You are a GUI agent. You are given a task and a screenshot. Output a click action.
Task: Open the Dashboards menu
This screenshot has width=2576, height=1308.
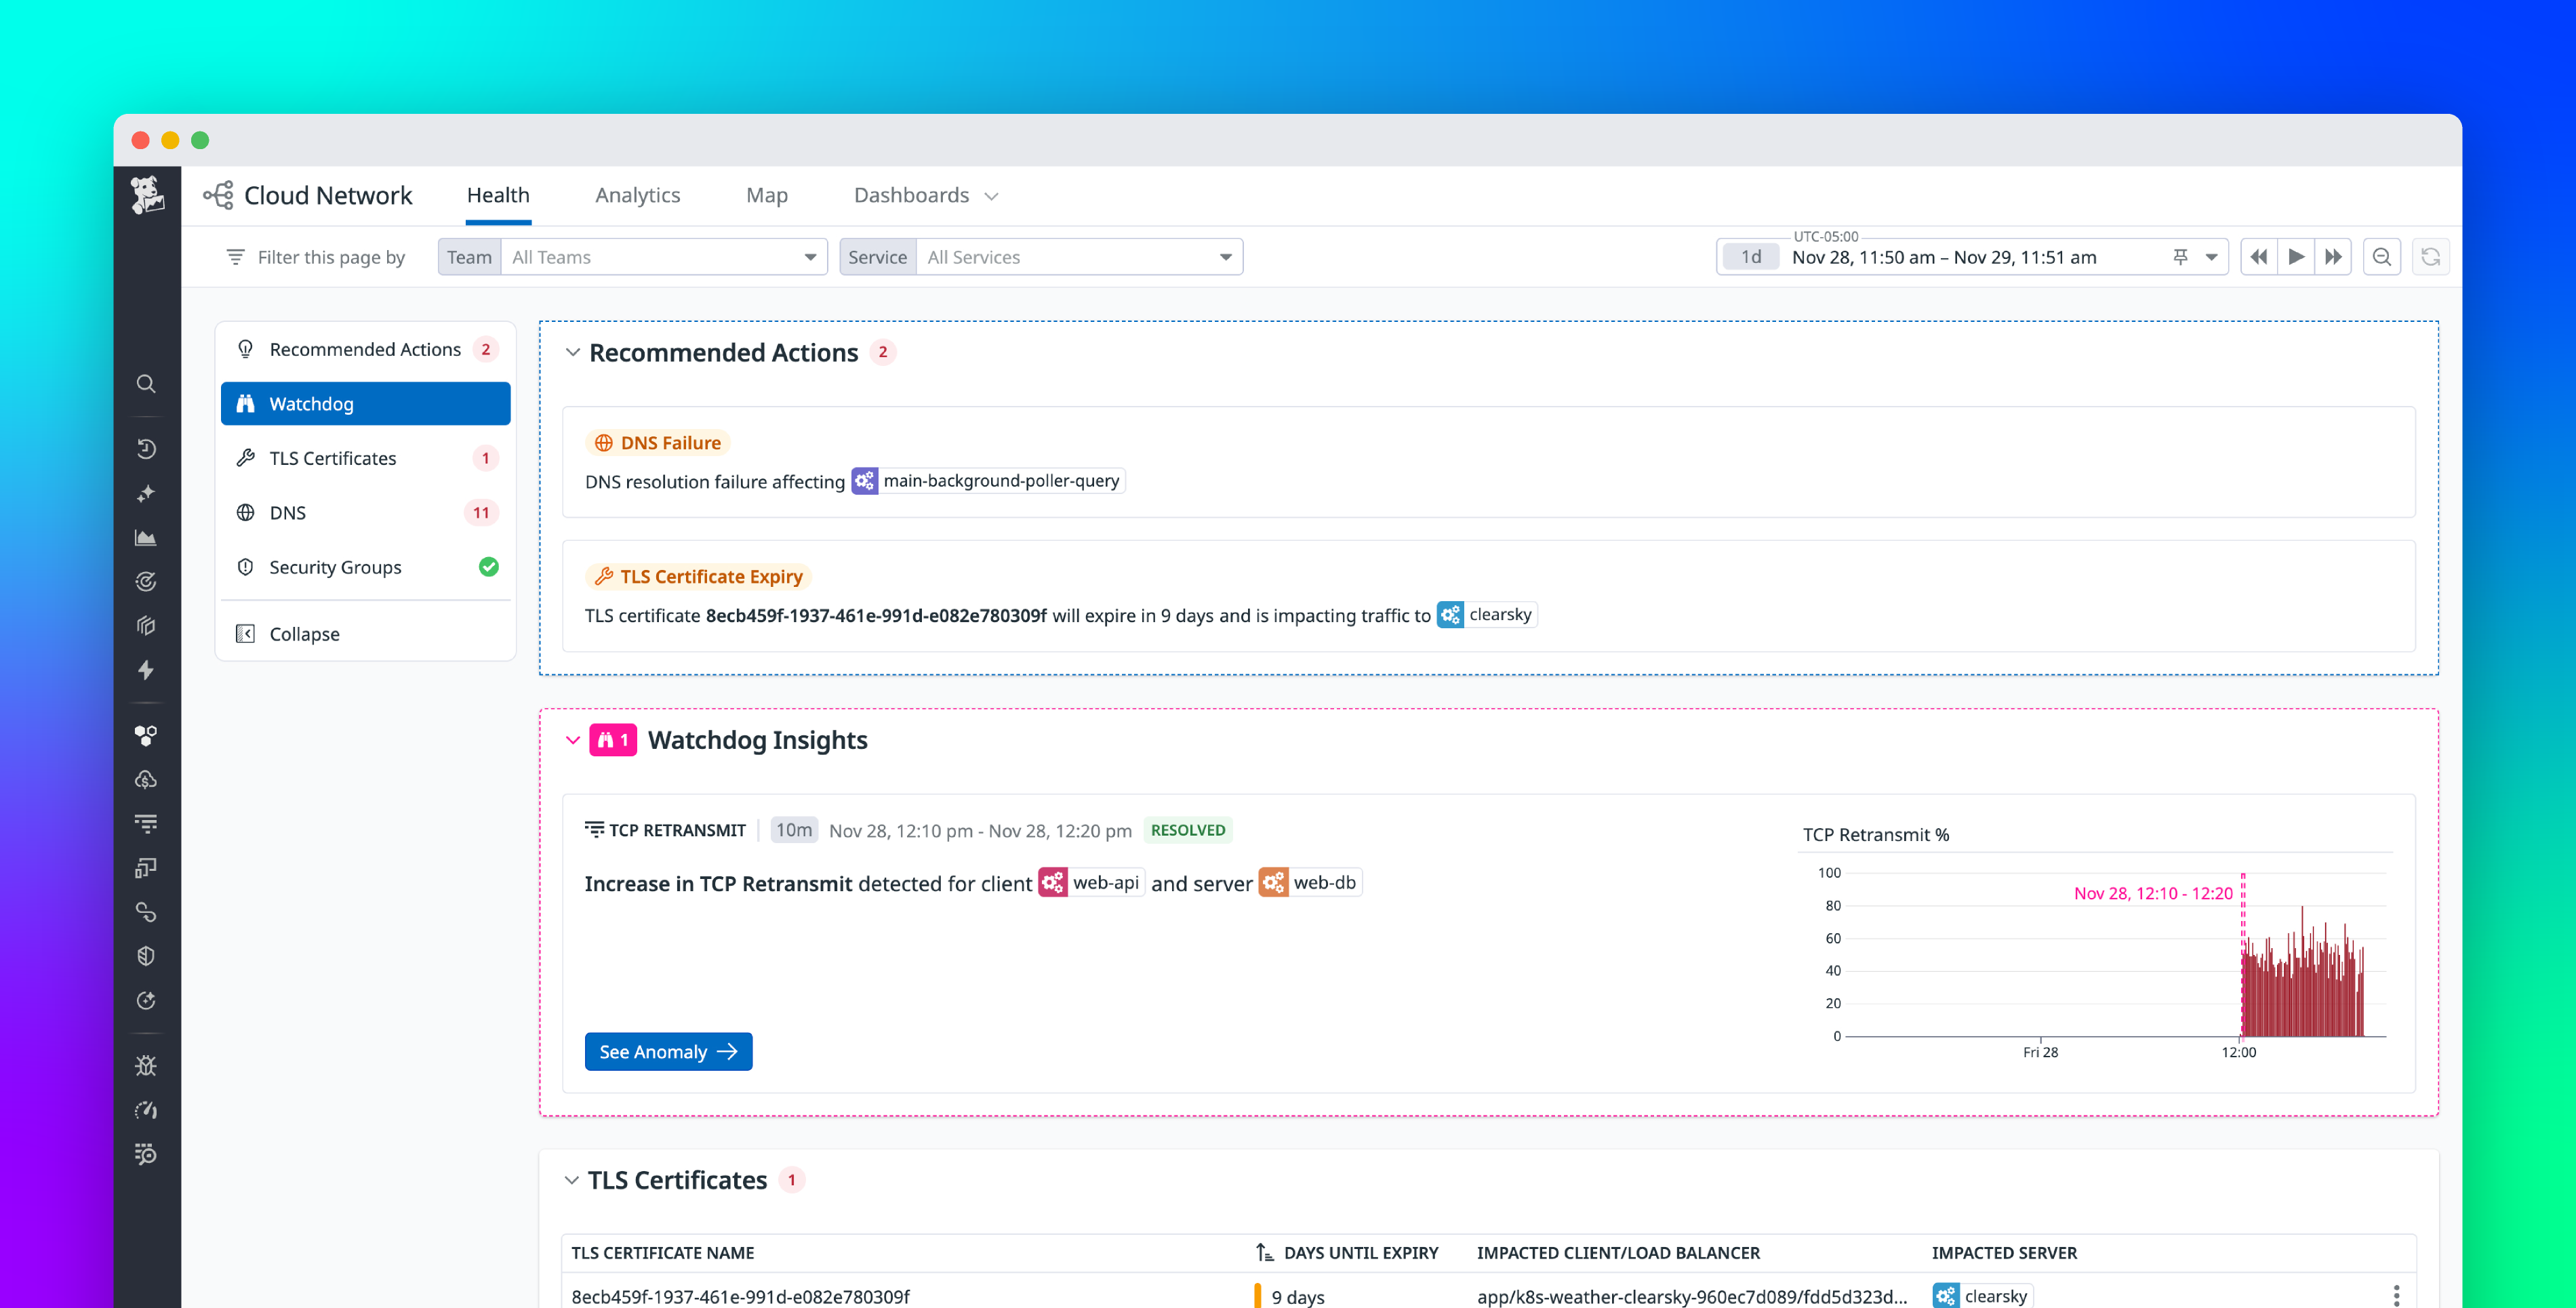pos(911,195)
